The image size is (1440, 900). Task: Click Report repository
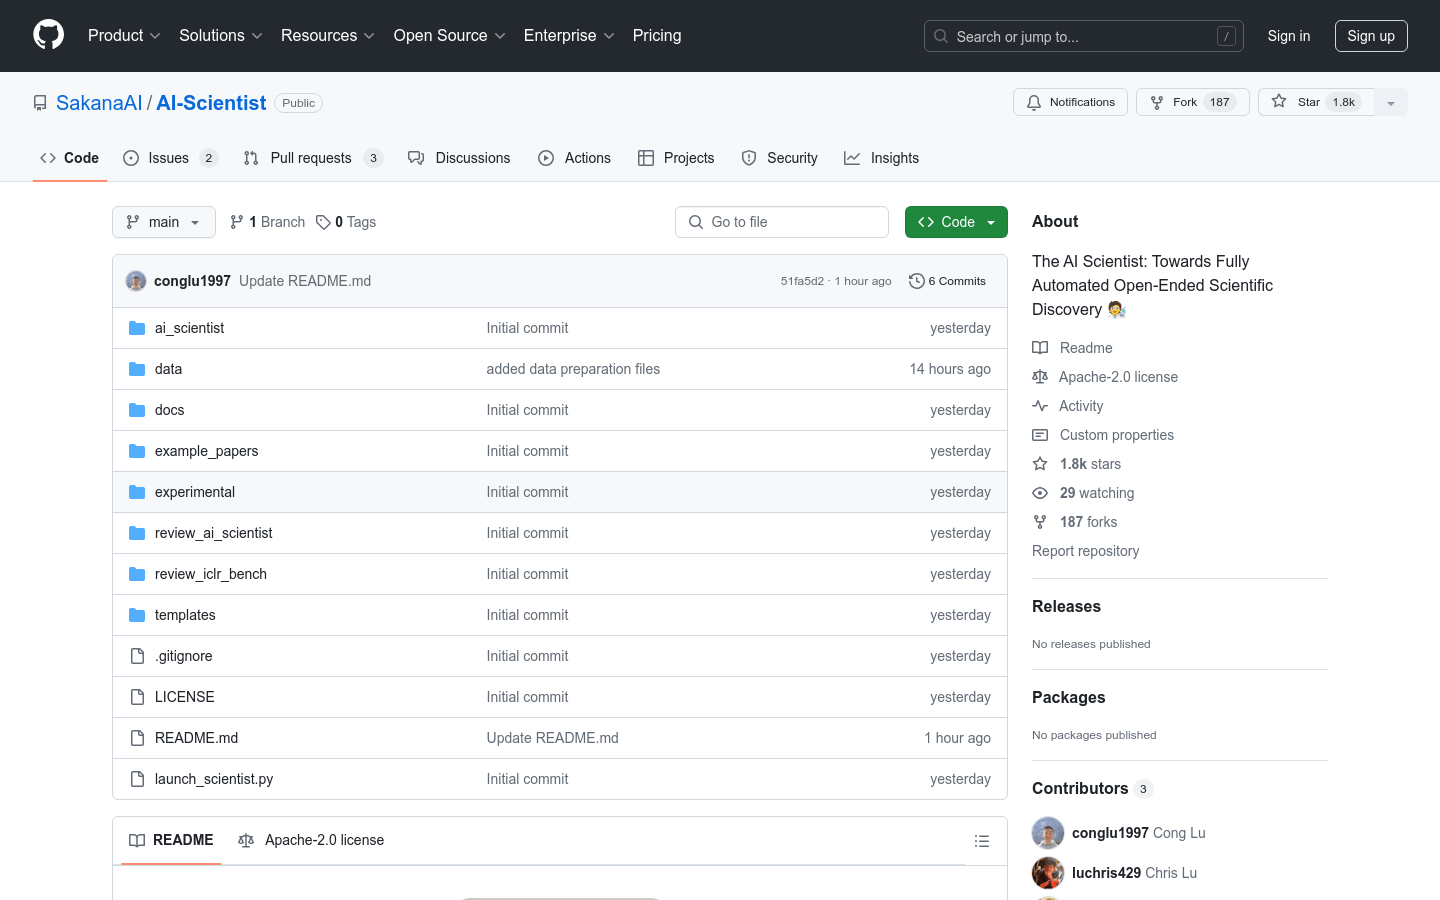1085,551
